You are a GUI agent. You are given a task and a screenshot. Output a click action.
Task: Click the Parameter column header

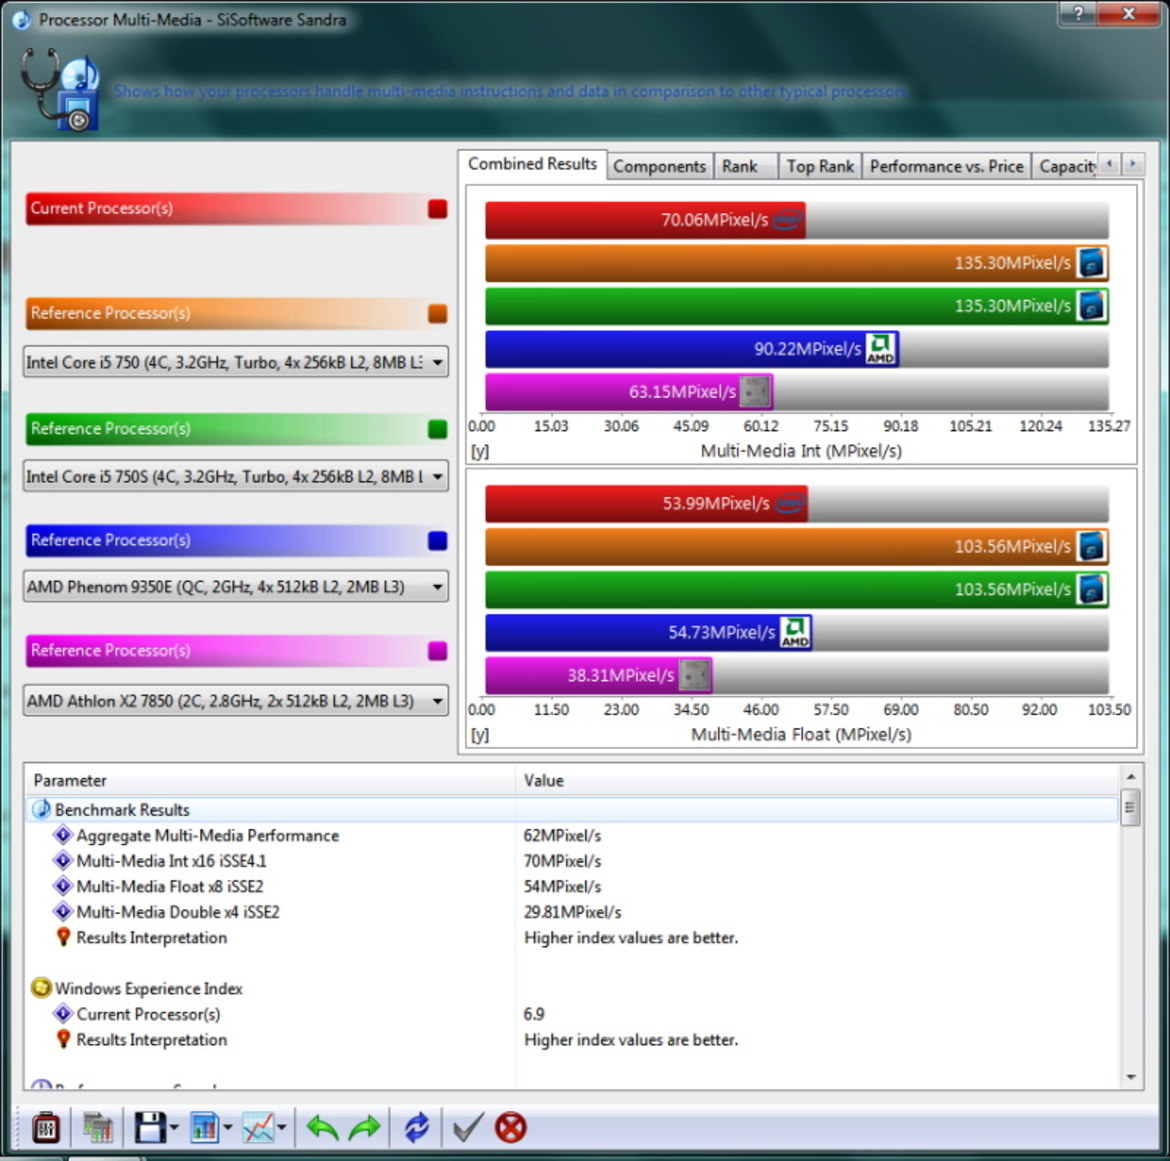point(270,780)
